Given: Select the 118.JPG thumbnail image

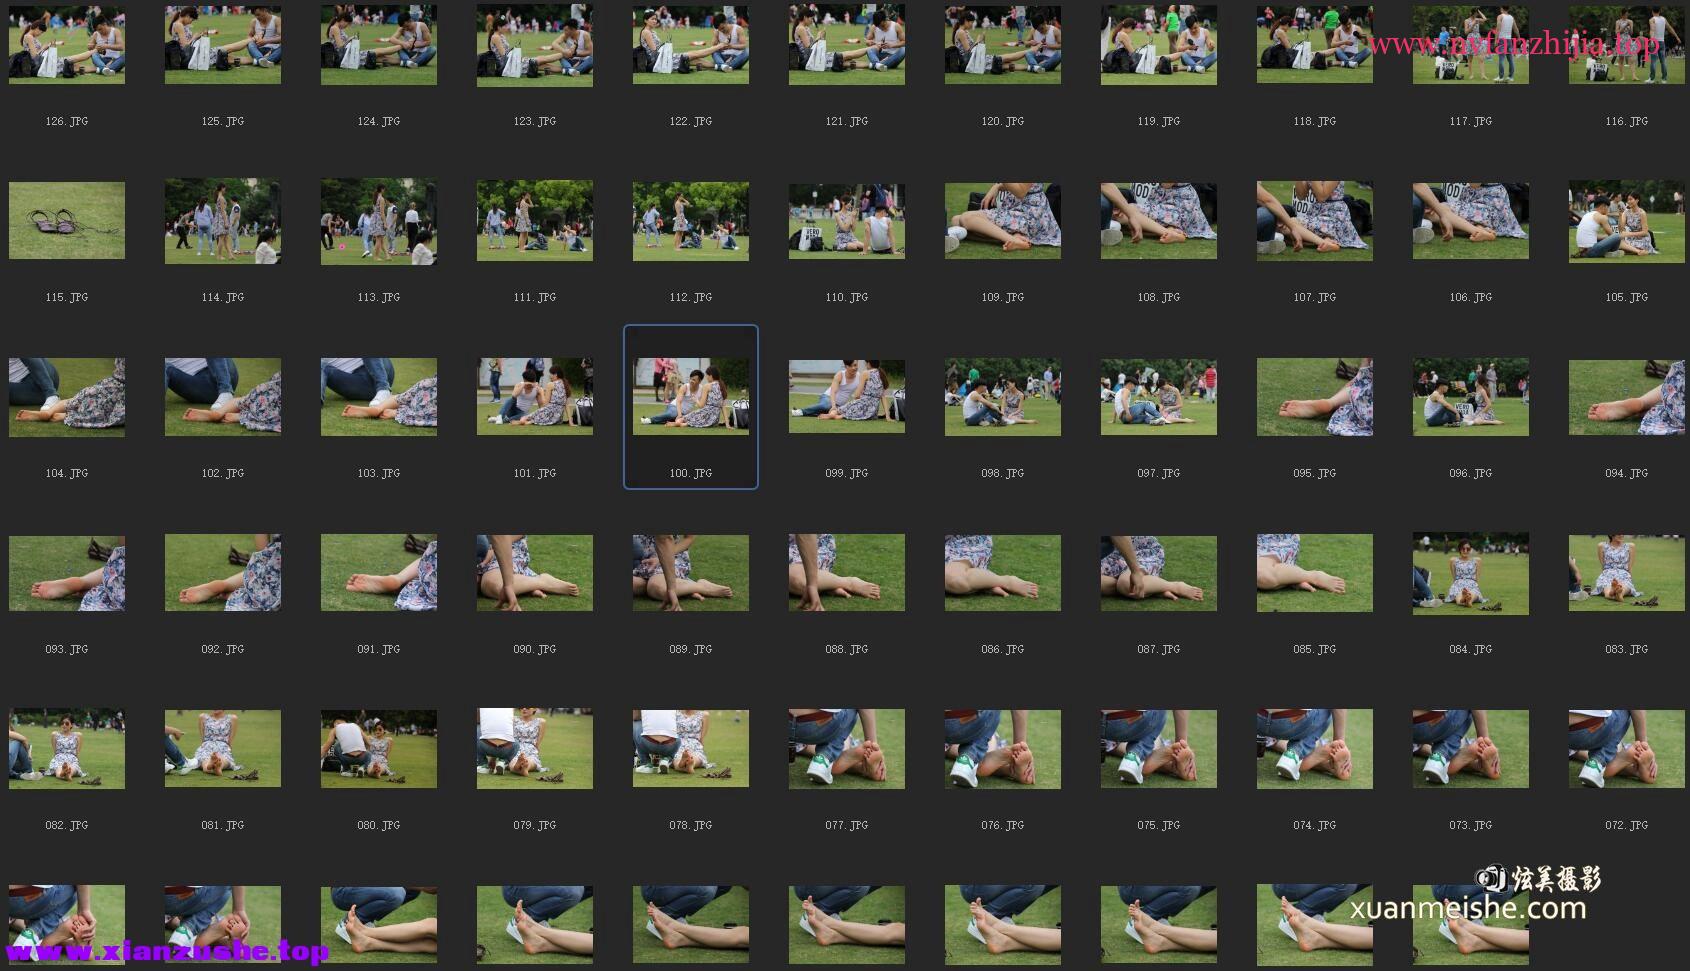Looking at the screenshot, I should pos(1315,44).
